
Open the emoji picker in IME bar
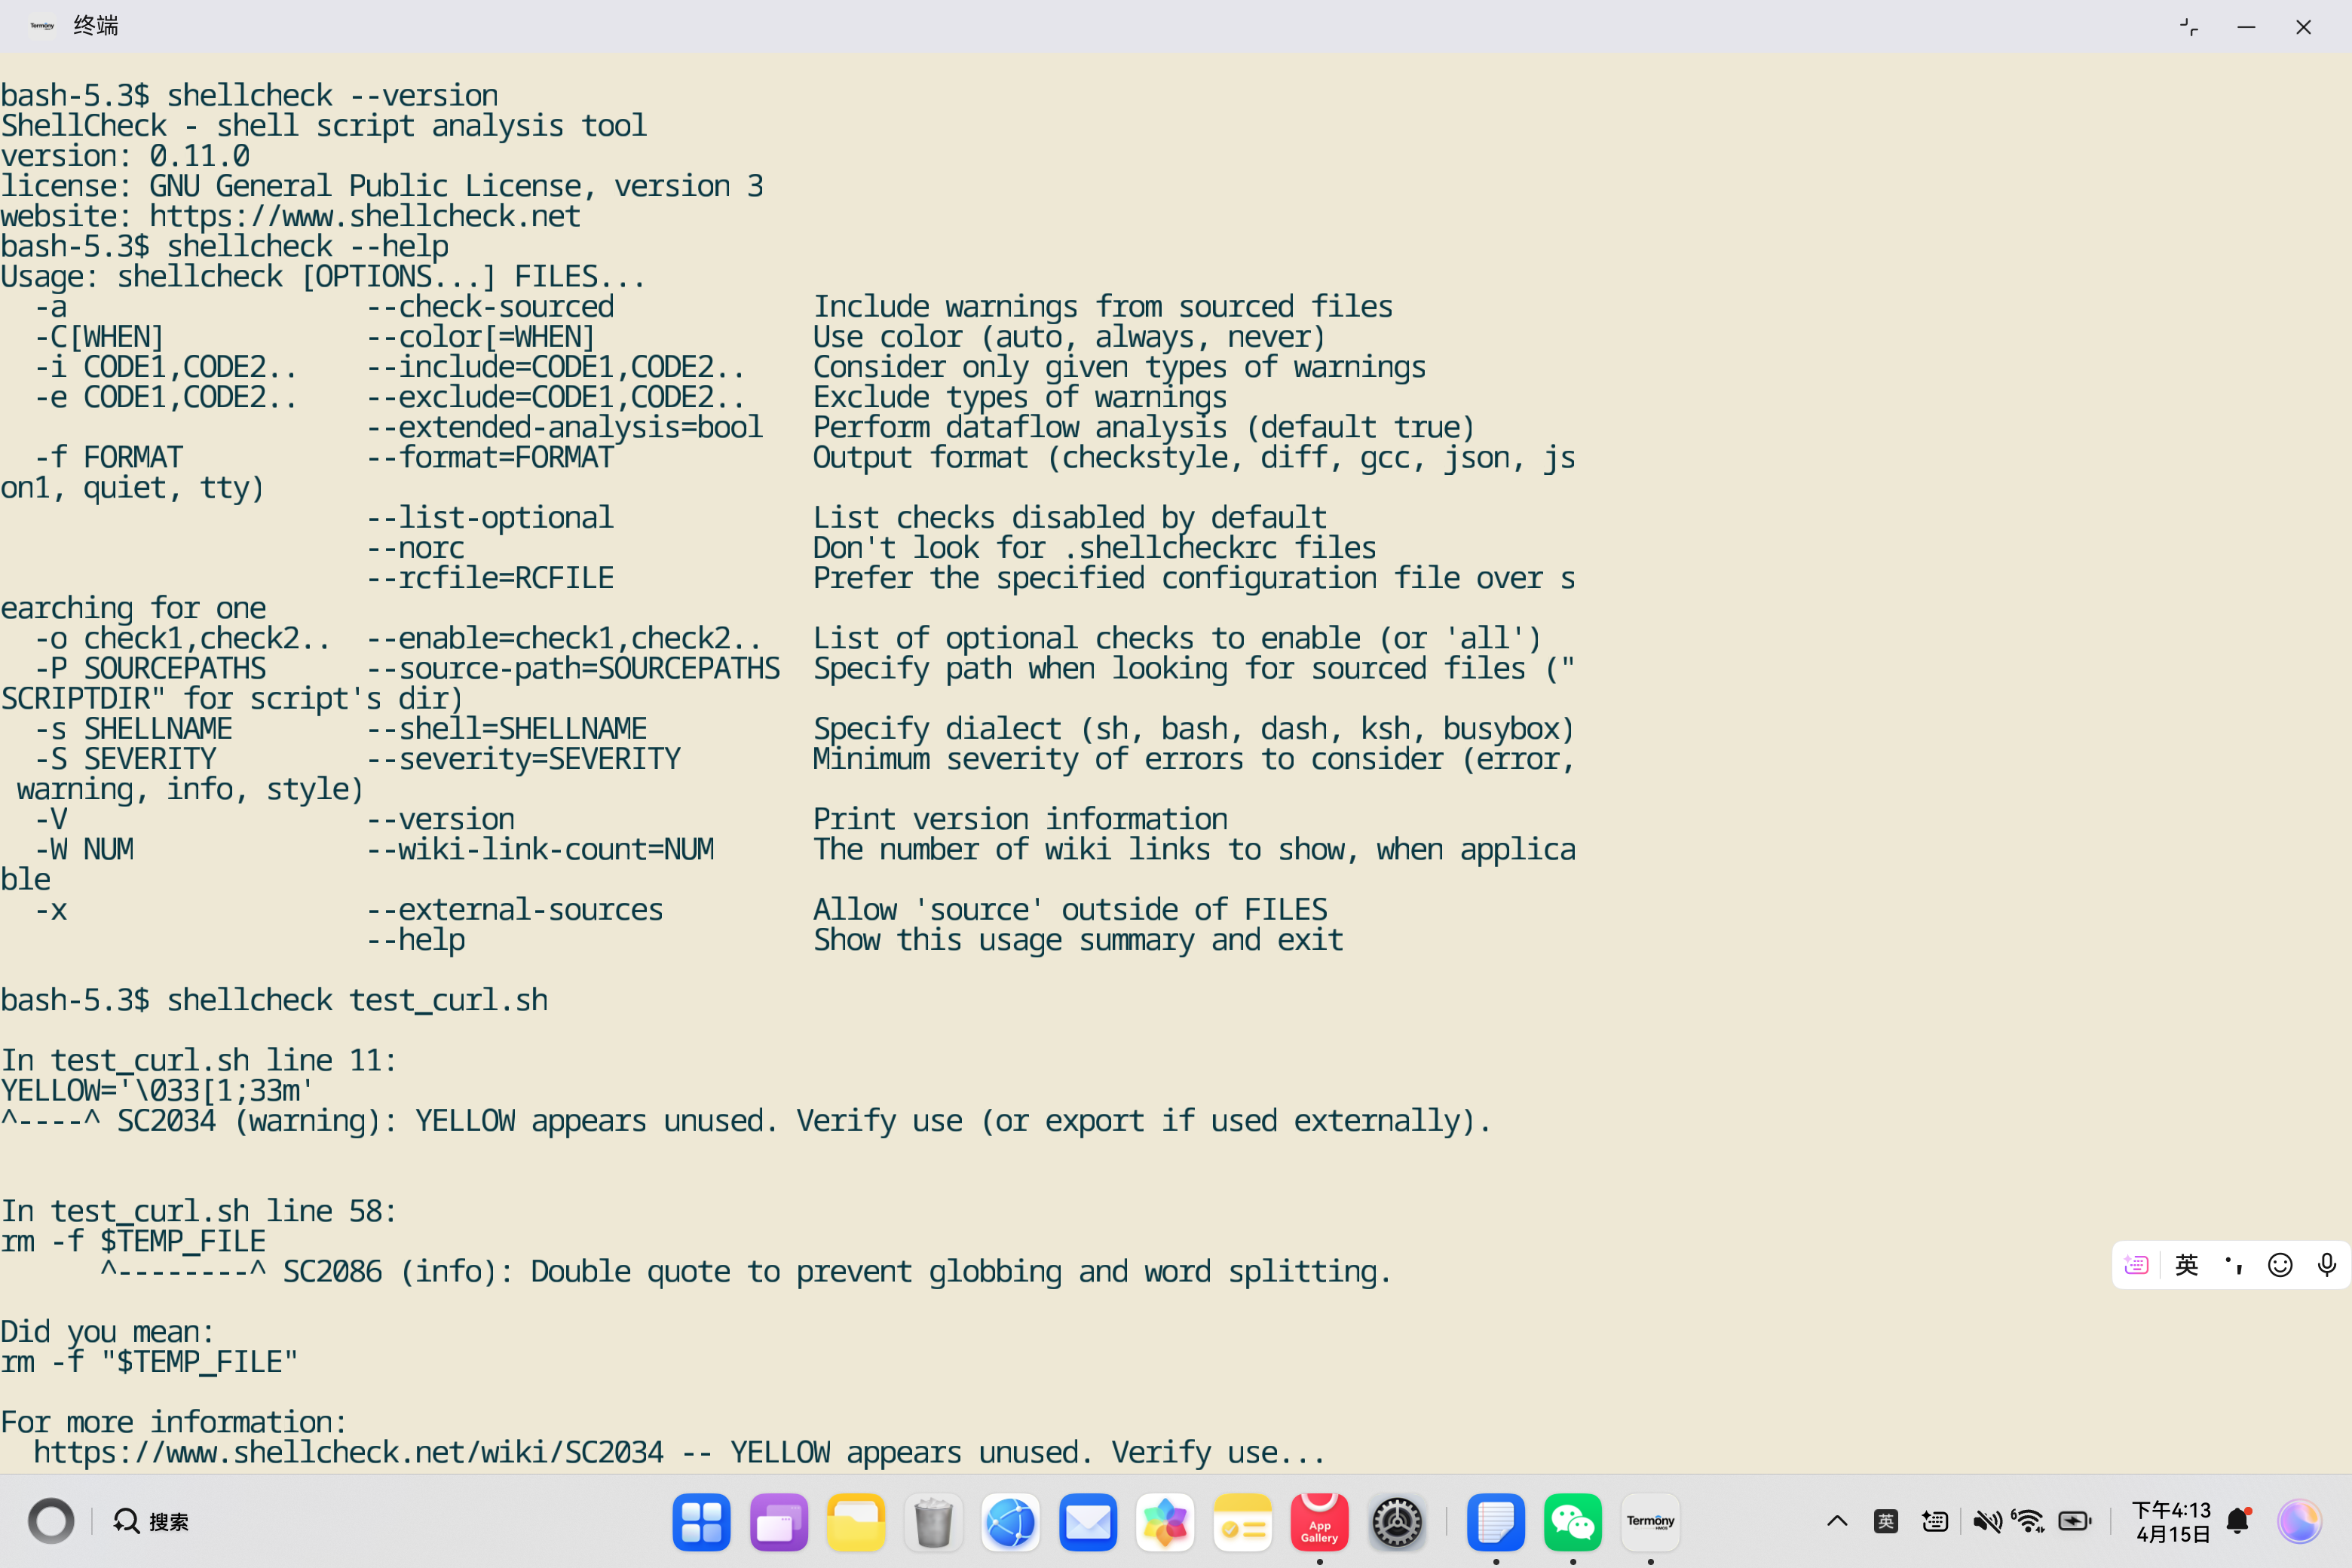click(2279, 1265)
